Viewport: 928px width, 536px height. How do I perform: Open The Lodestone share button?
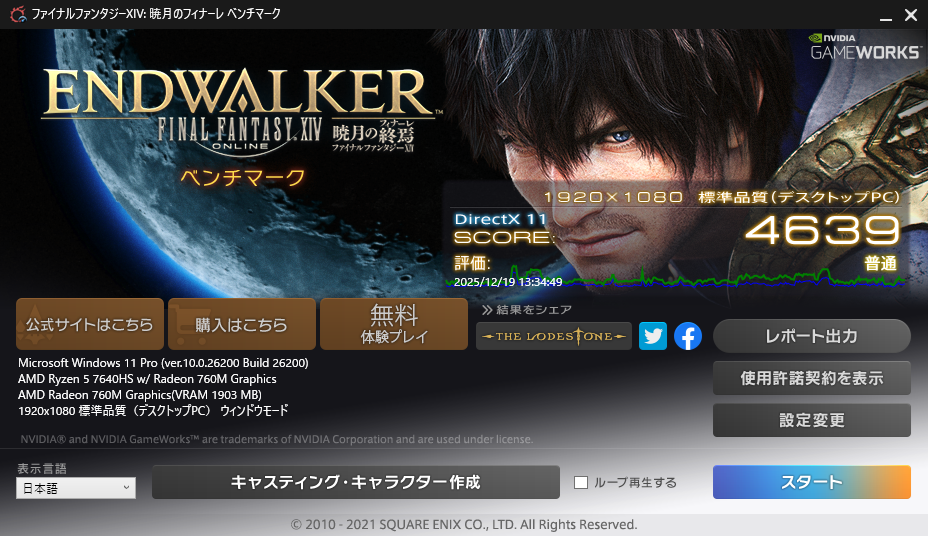point(553,336)
